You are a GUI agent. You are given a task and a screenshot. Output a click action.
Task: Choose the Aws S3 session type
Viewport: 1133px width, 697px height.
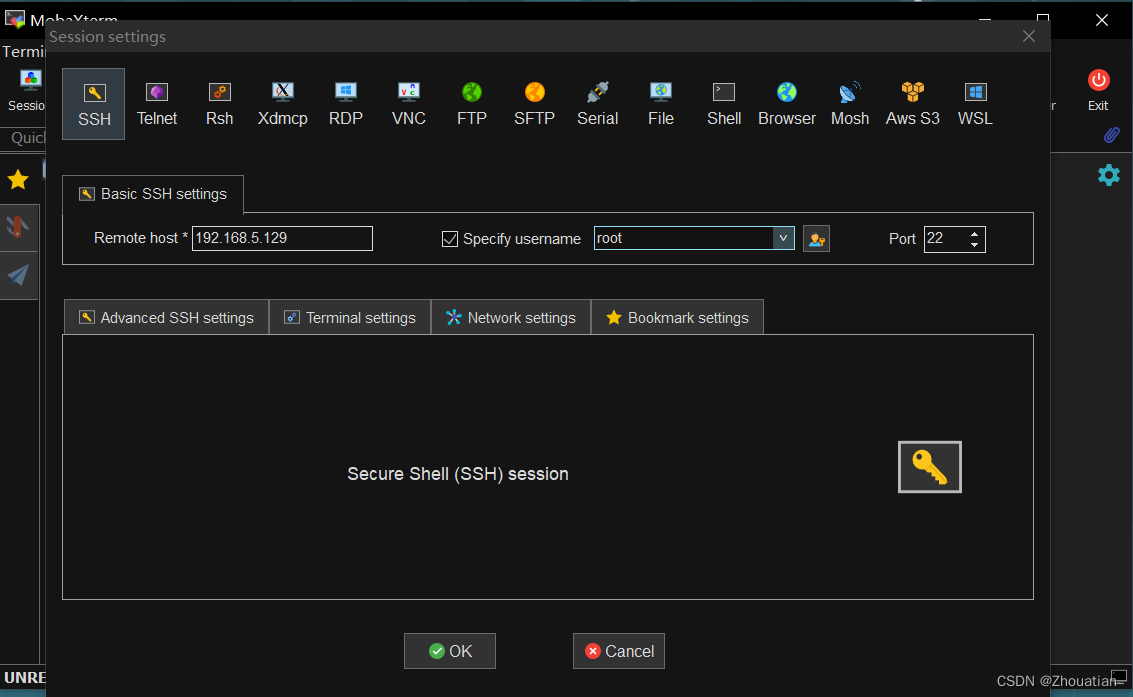point(913,104)
